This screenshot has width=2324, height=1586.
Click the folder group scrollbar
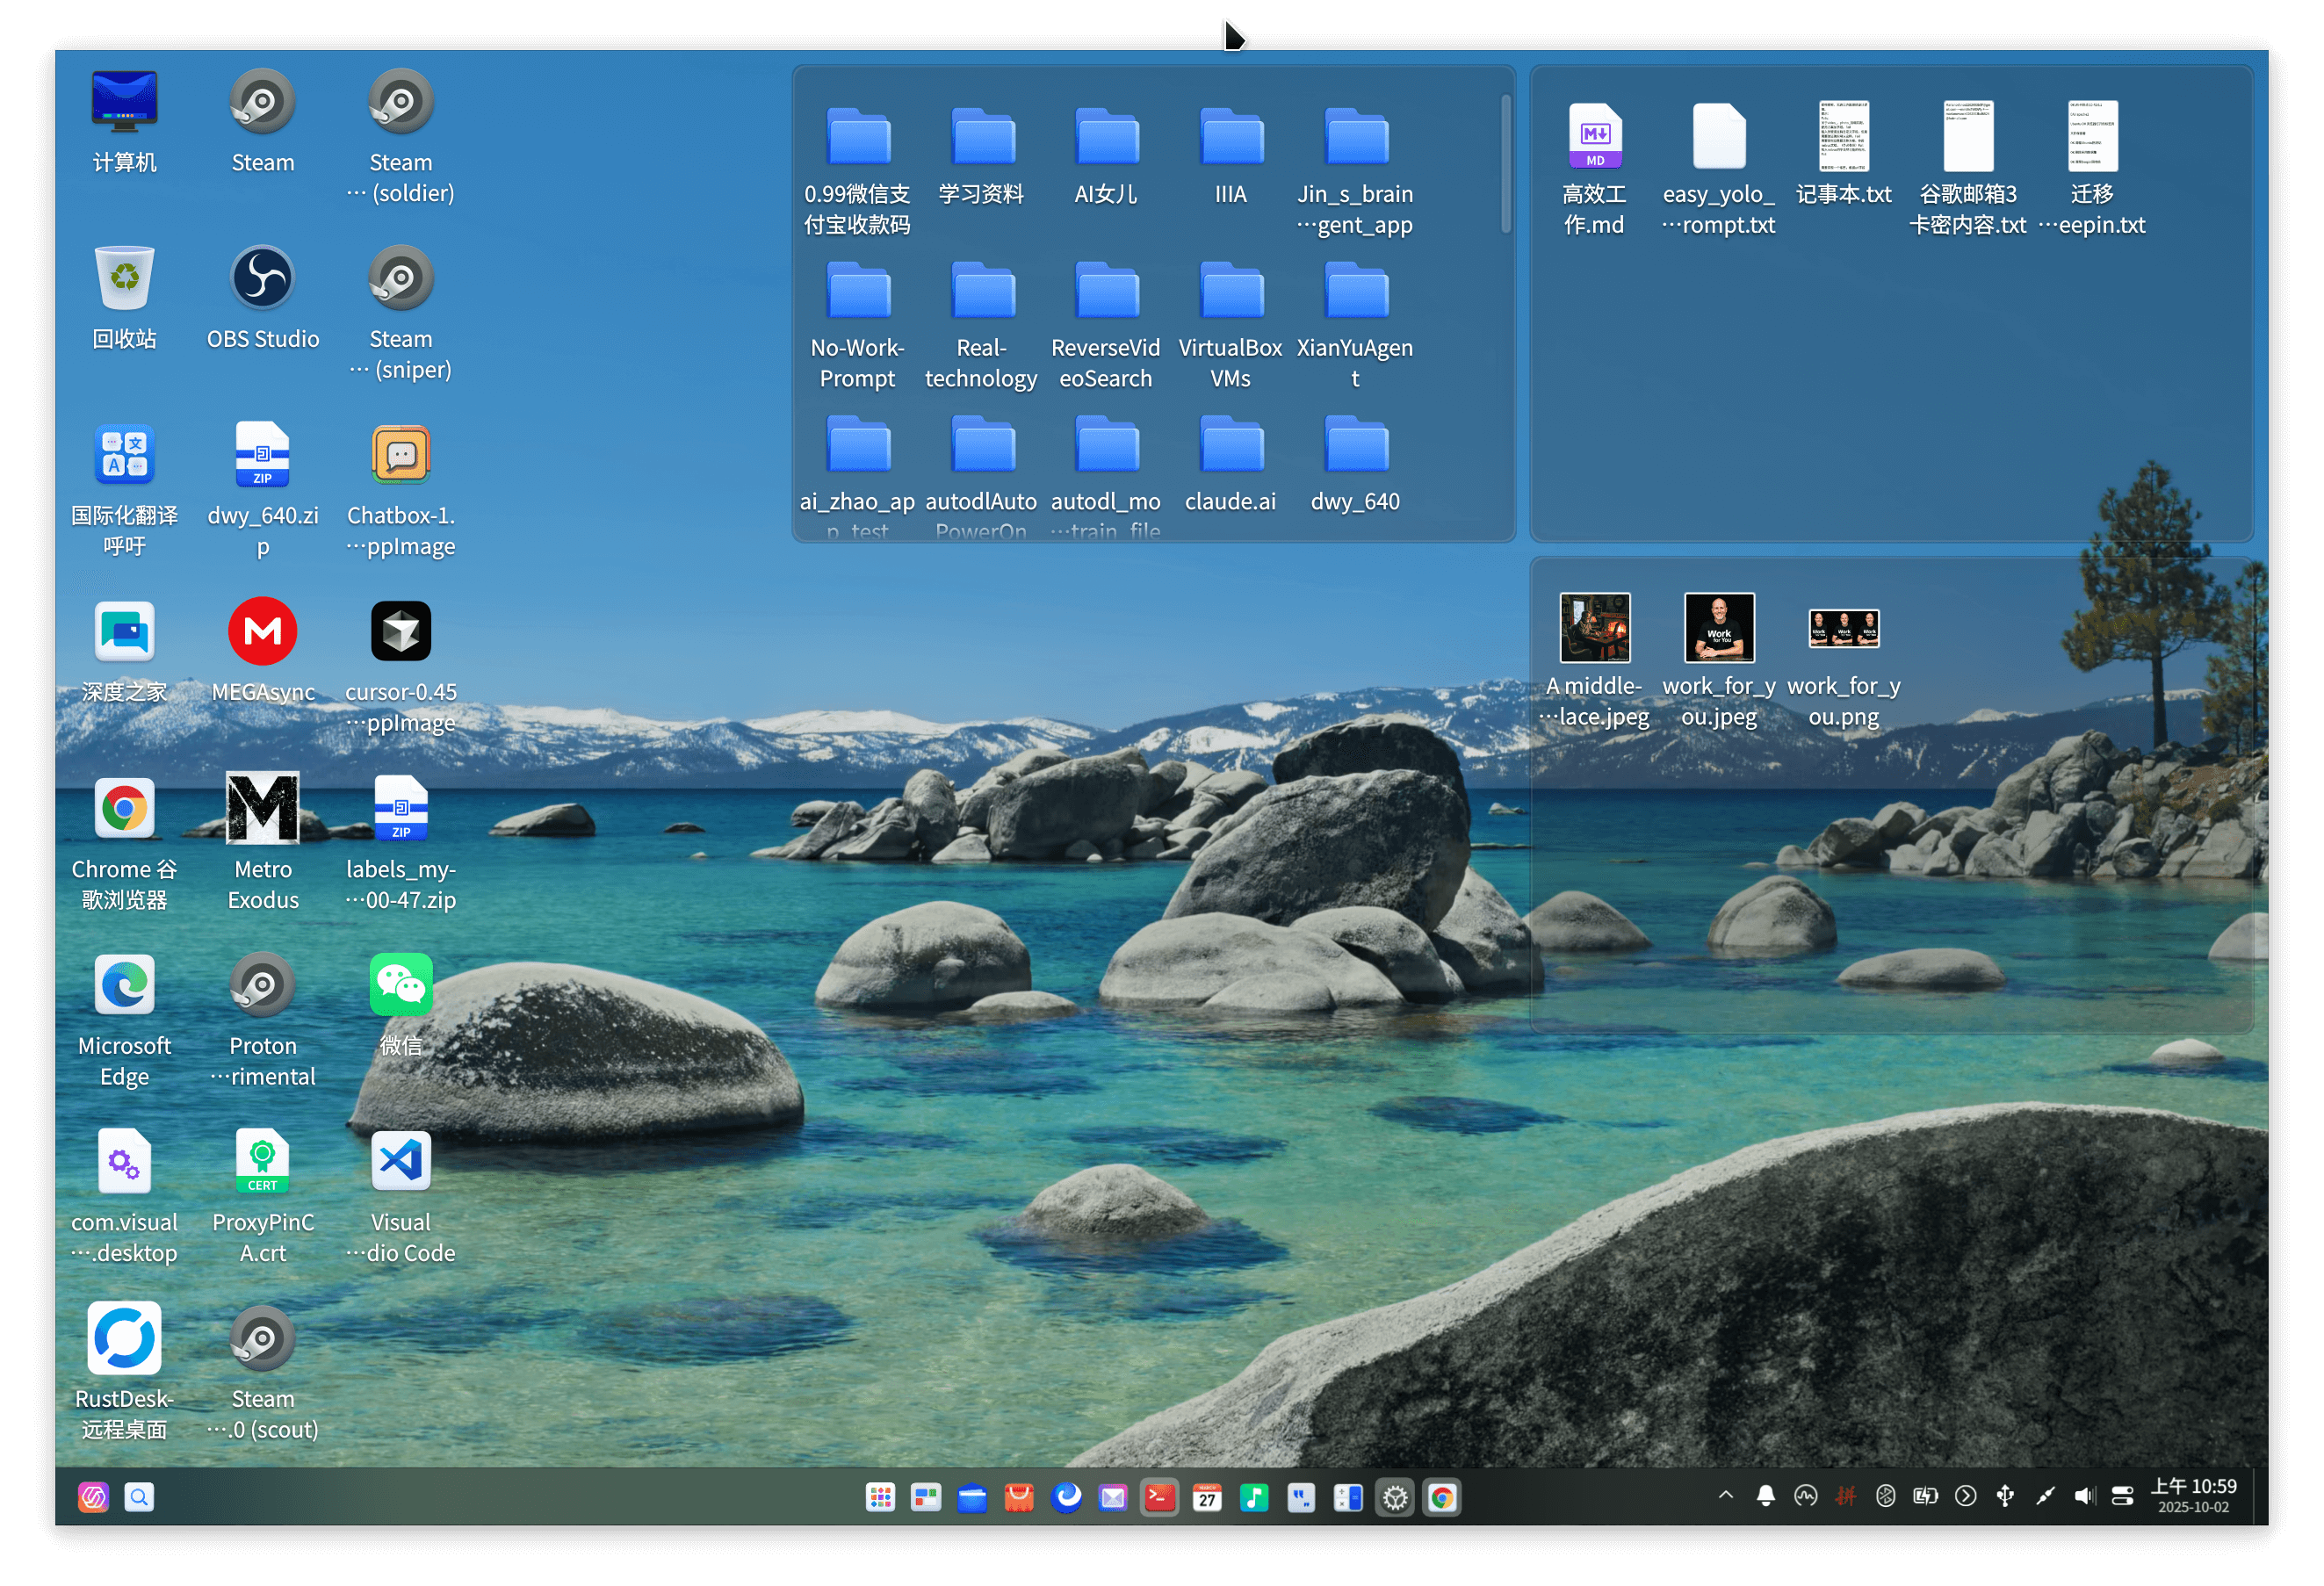pos(1507,164)
